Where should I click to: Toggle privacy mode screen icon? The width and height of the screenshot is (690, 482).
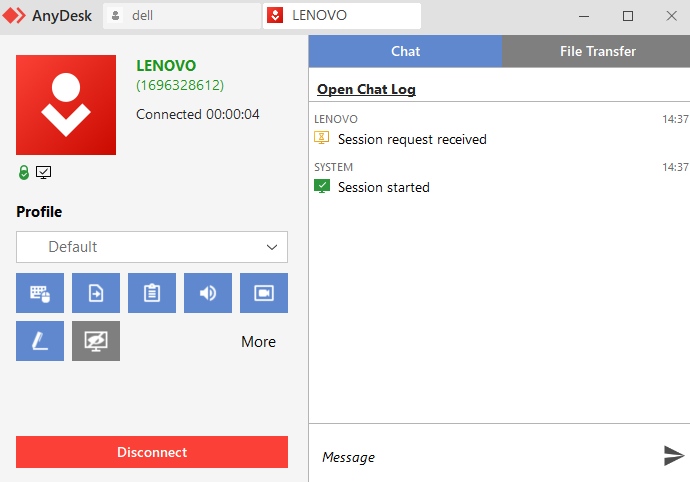click(x=96, y=341)
